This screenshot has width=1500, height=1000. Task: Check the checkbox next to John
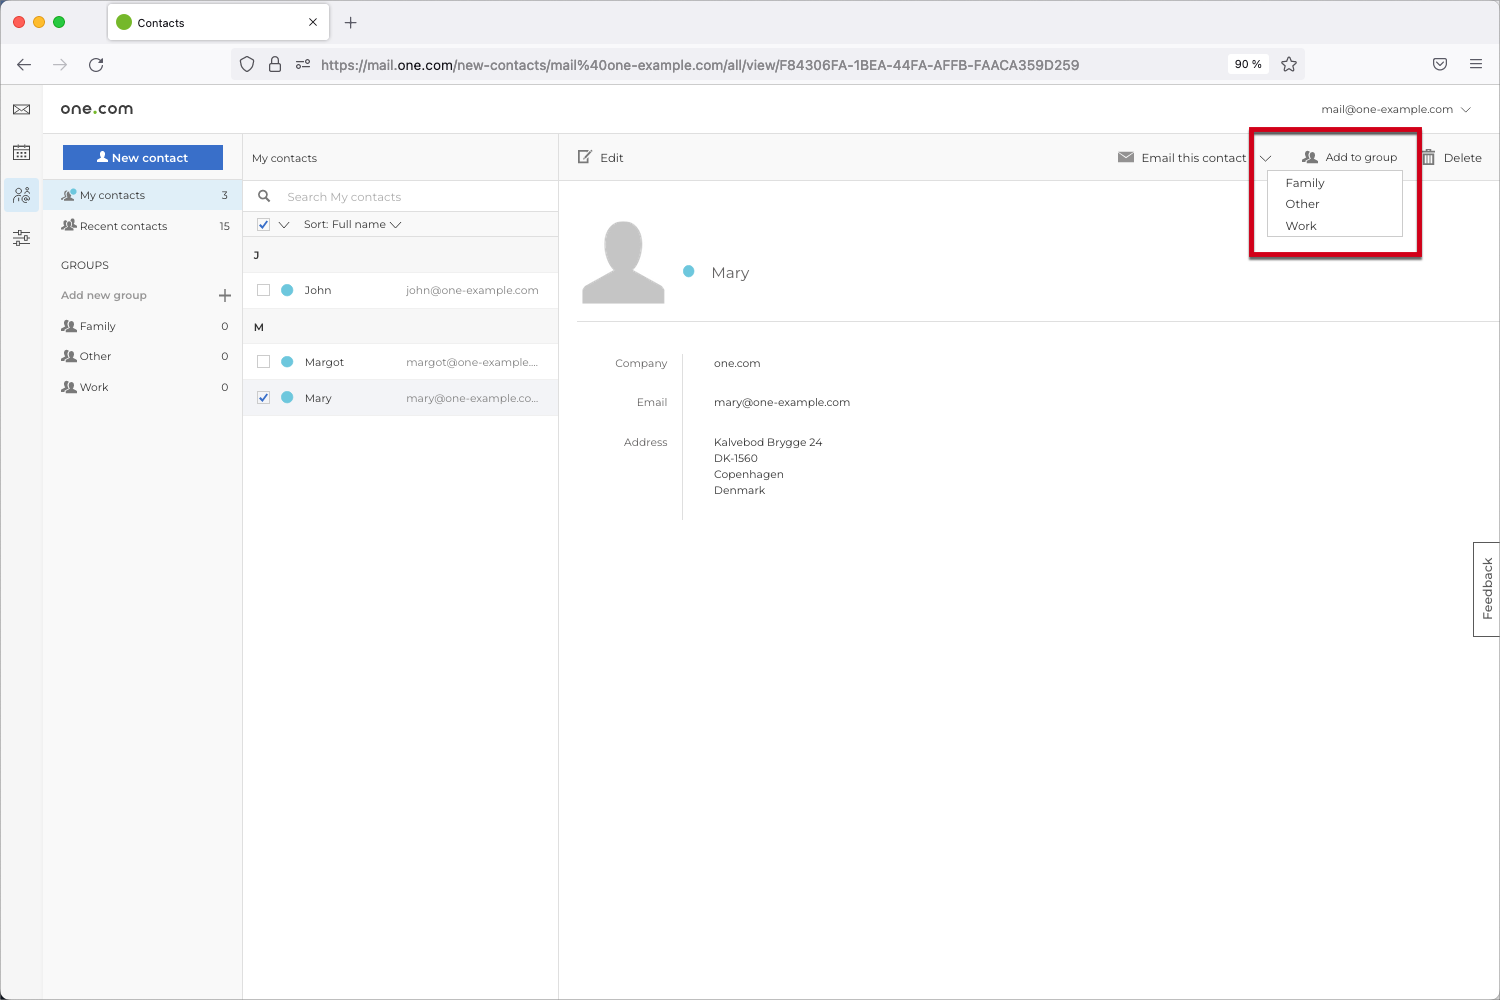pos(263,290)
